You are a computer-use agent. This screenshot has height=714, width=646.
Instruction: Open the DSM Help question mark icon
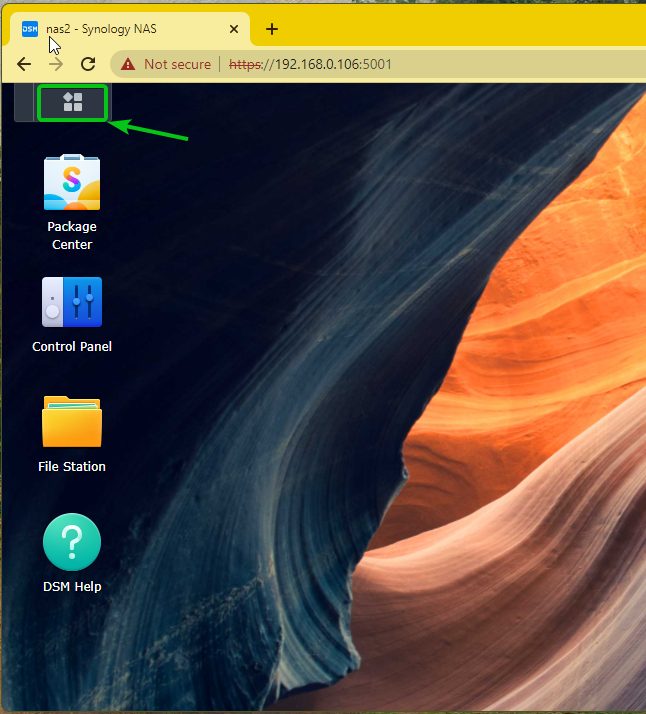point(72,542)
